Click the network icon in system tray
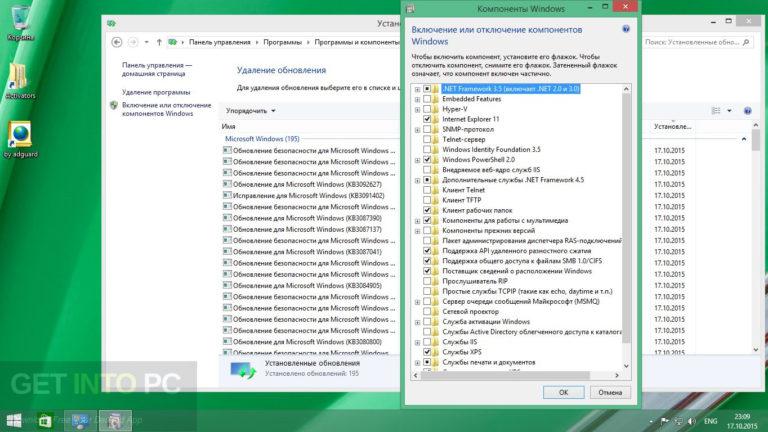The image size is (768, 432). click(x=678, y=421)
